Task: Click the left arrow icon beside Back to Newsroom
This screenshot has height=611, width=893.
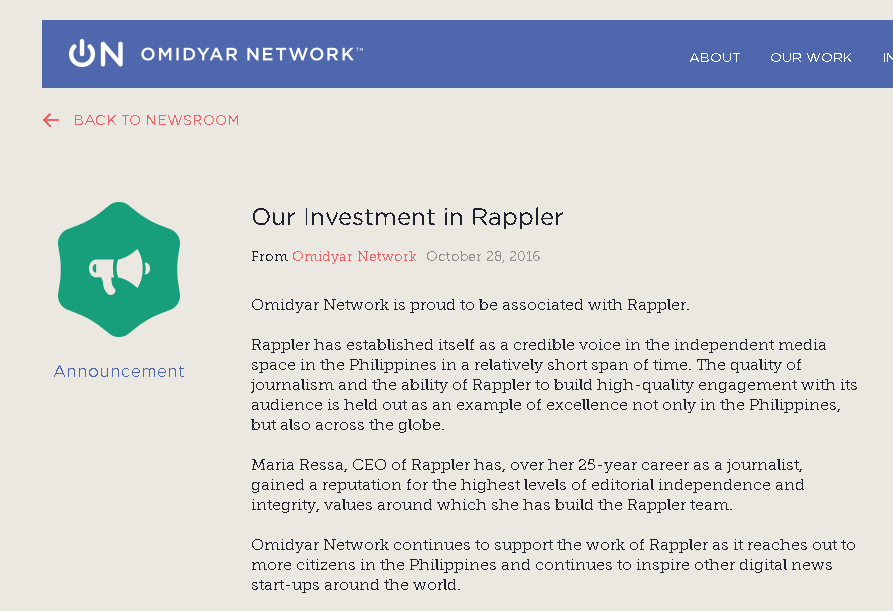Action: 51,120
